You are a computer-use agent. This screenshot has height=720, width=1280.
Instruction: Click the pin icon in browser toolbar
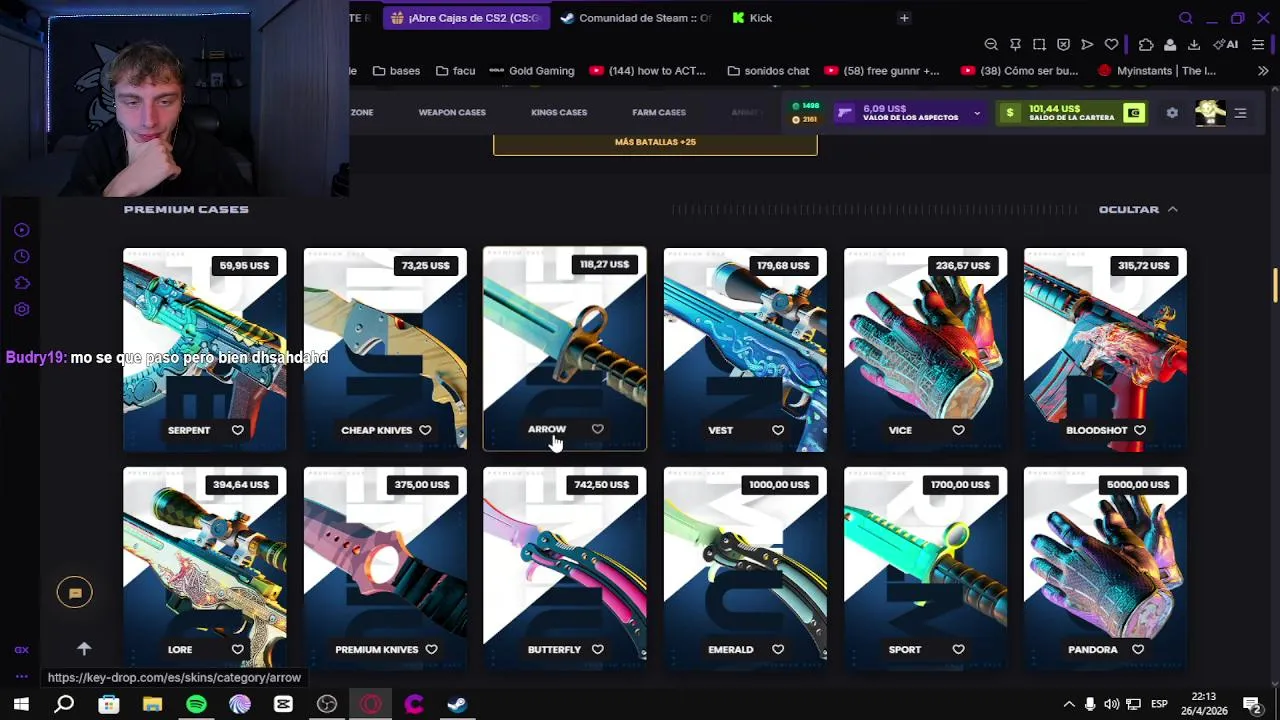[1015, 45]
